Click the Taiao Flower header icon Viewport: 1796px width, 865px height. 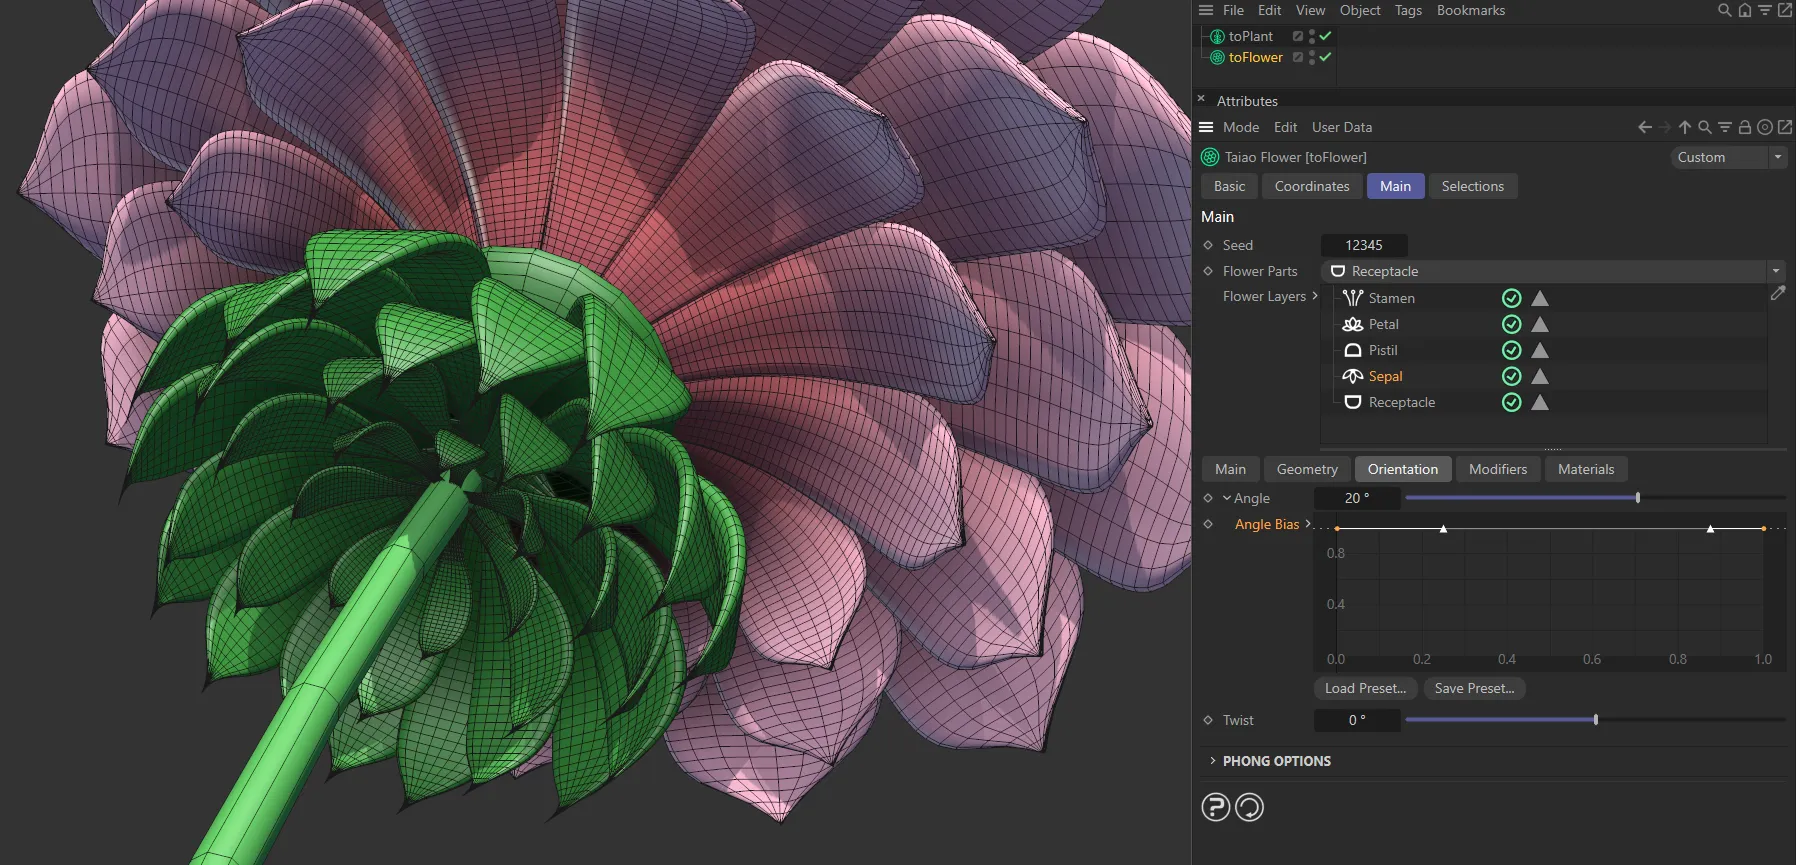[x=1210, y=157]
